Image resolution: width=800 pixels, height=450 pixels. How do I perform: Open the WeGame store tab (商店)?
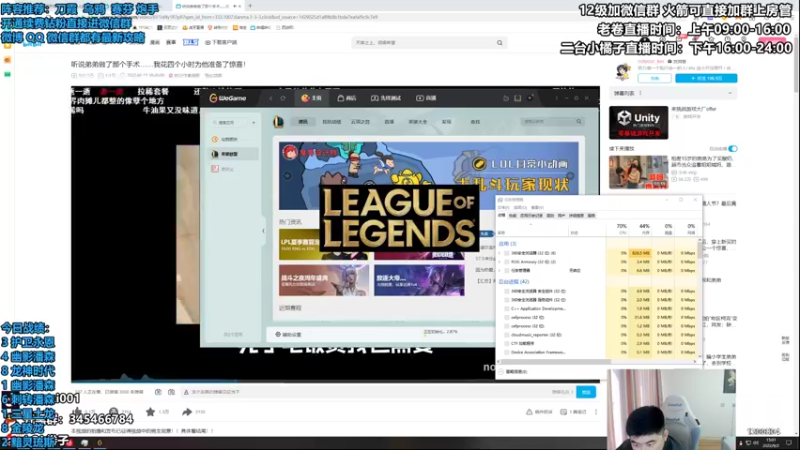click(x=347, y=98)
